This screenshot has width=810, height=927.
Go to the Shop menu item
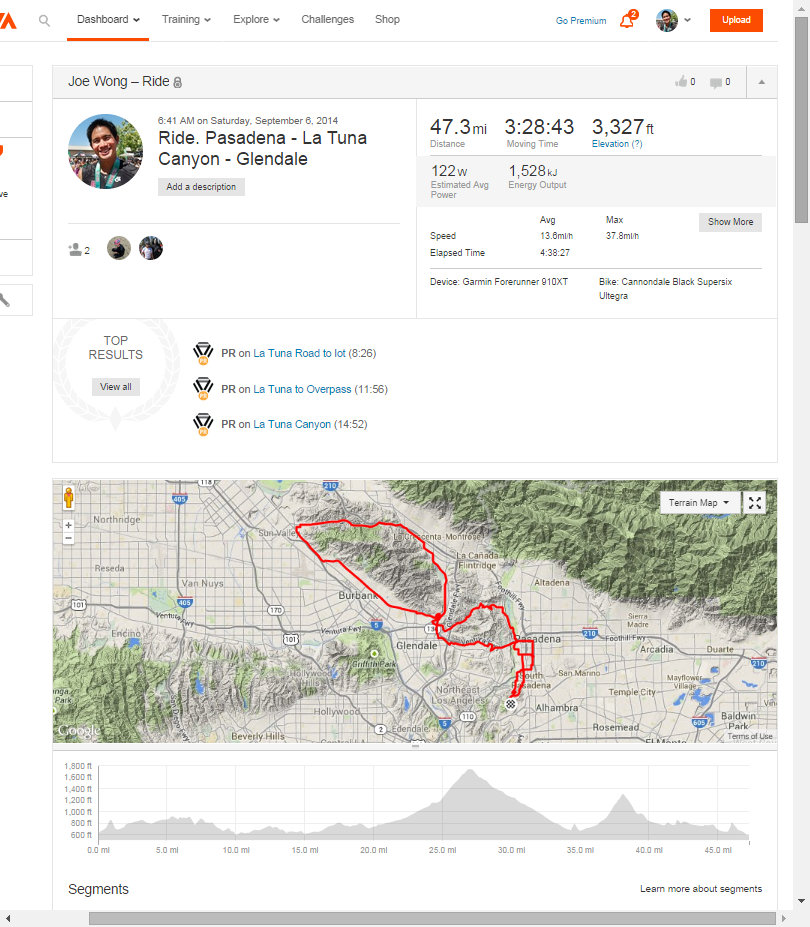387,20
